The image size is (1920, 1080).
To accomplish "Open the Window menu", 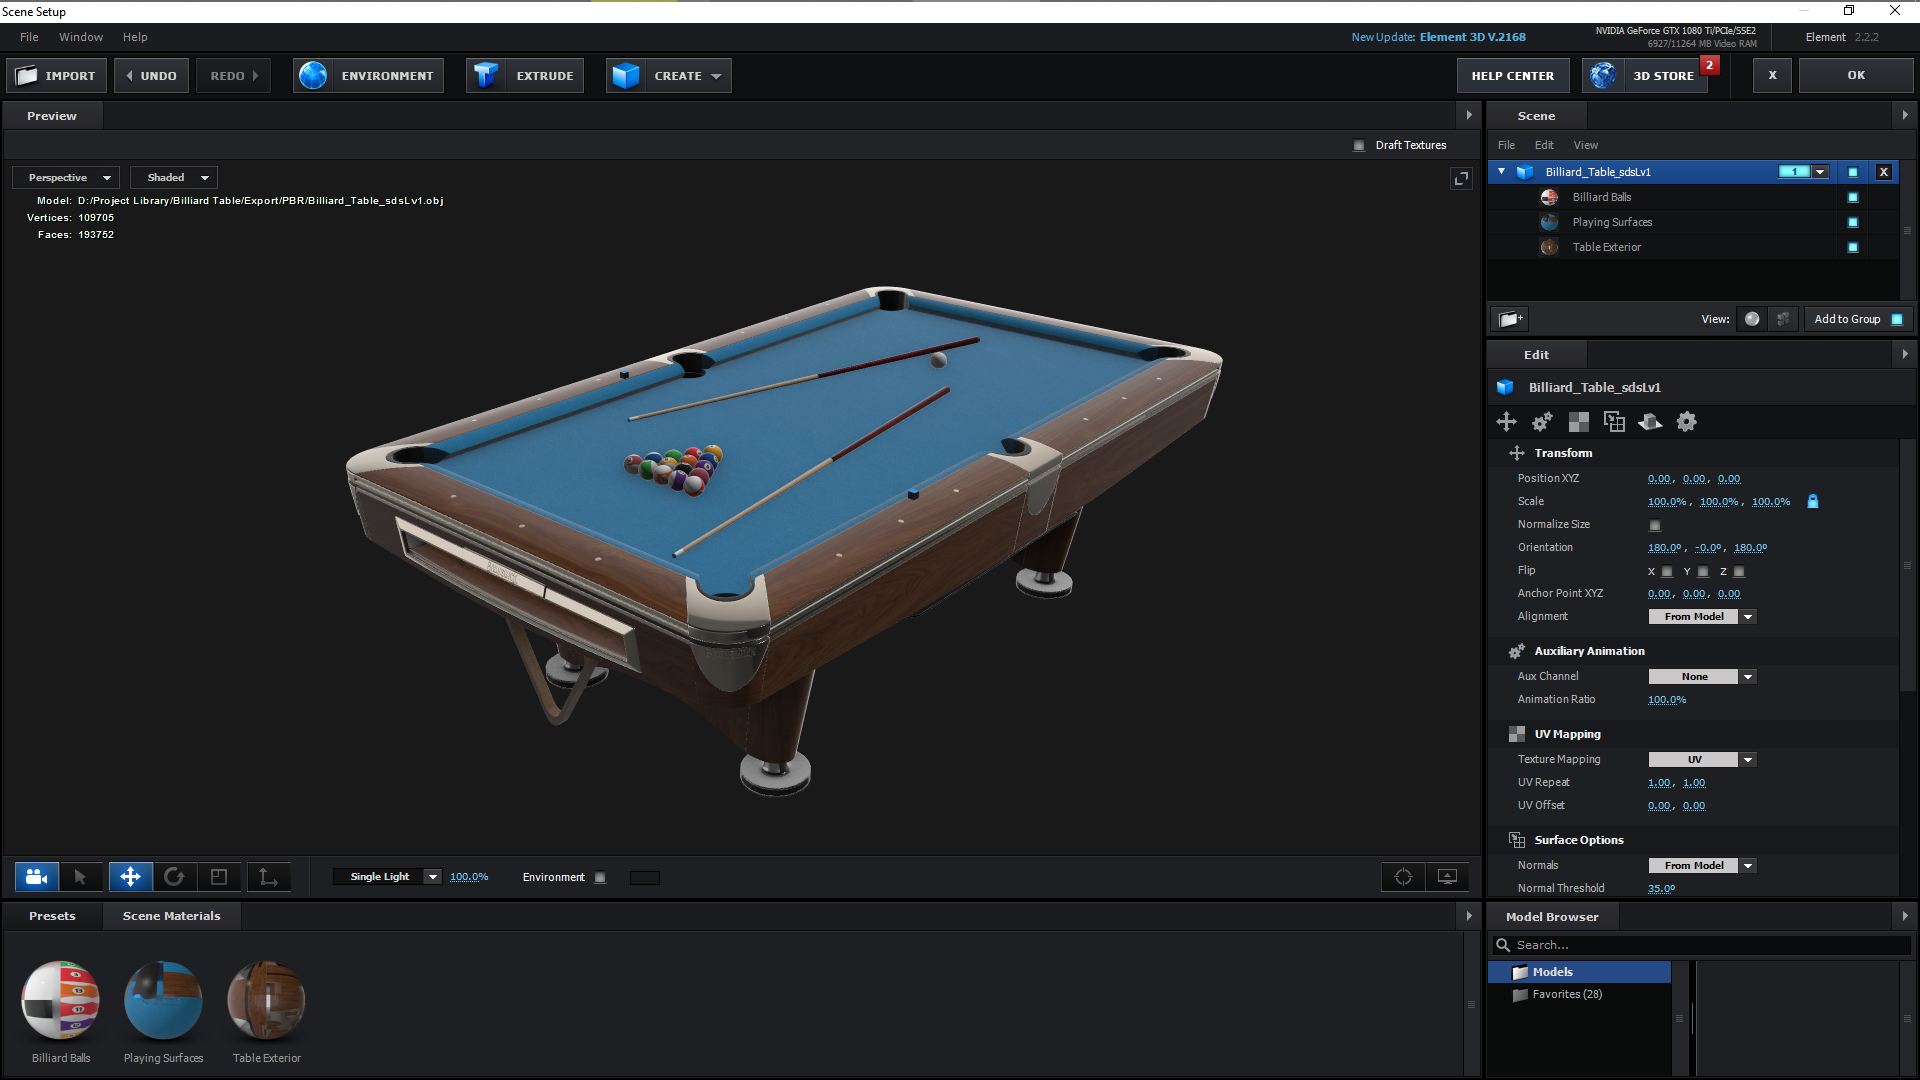I will click(x=80, y=37).
